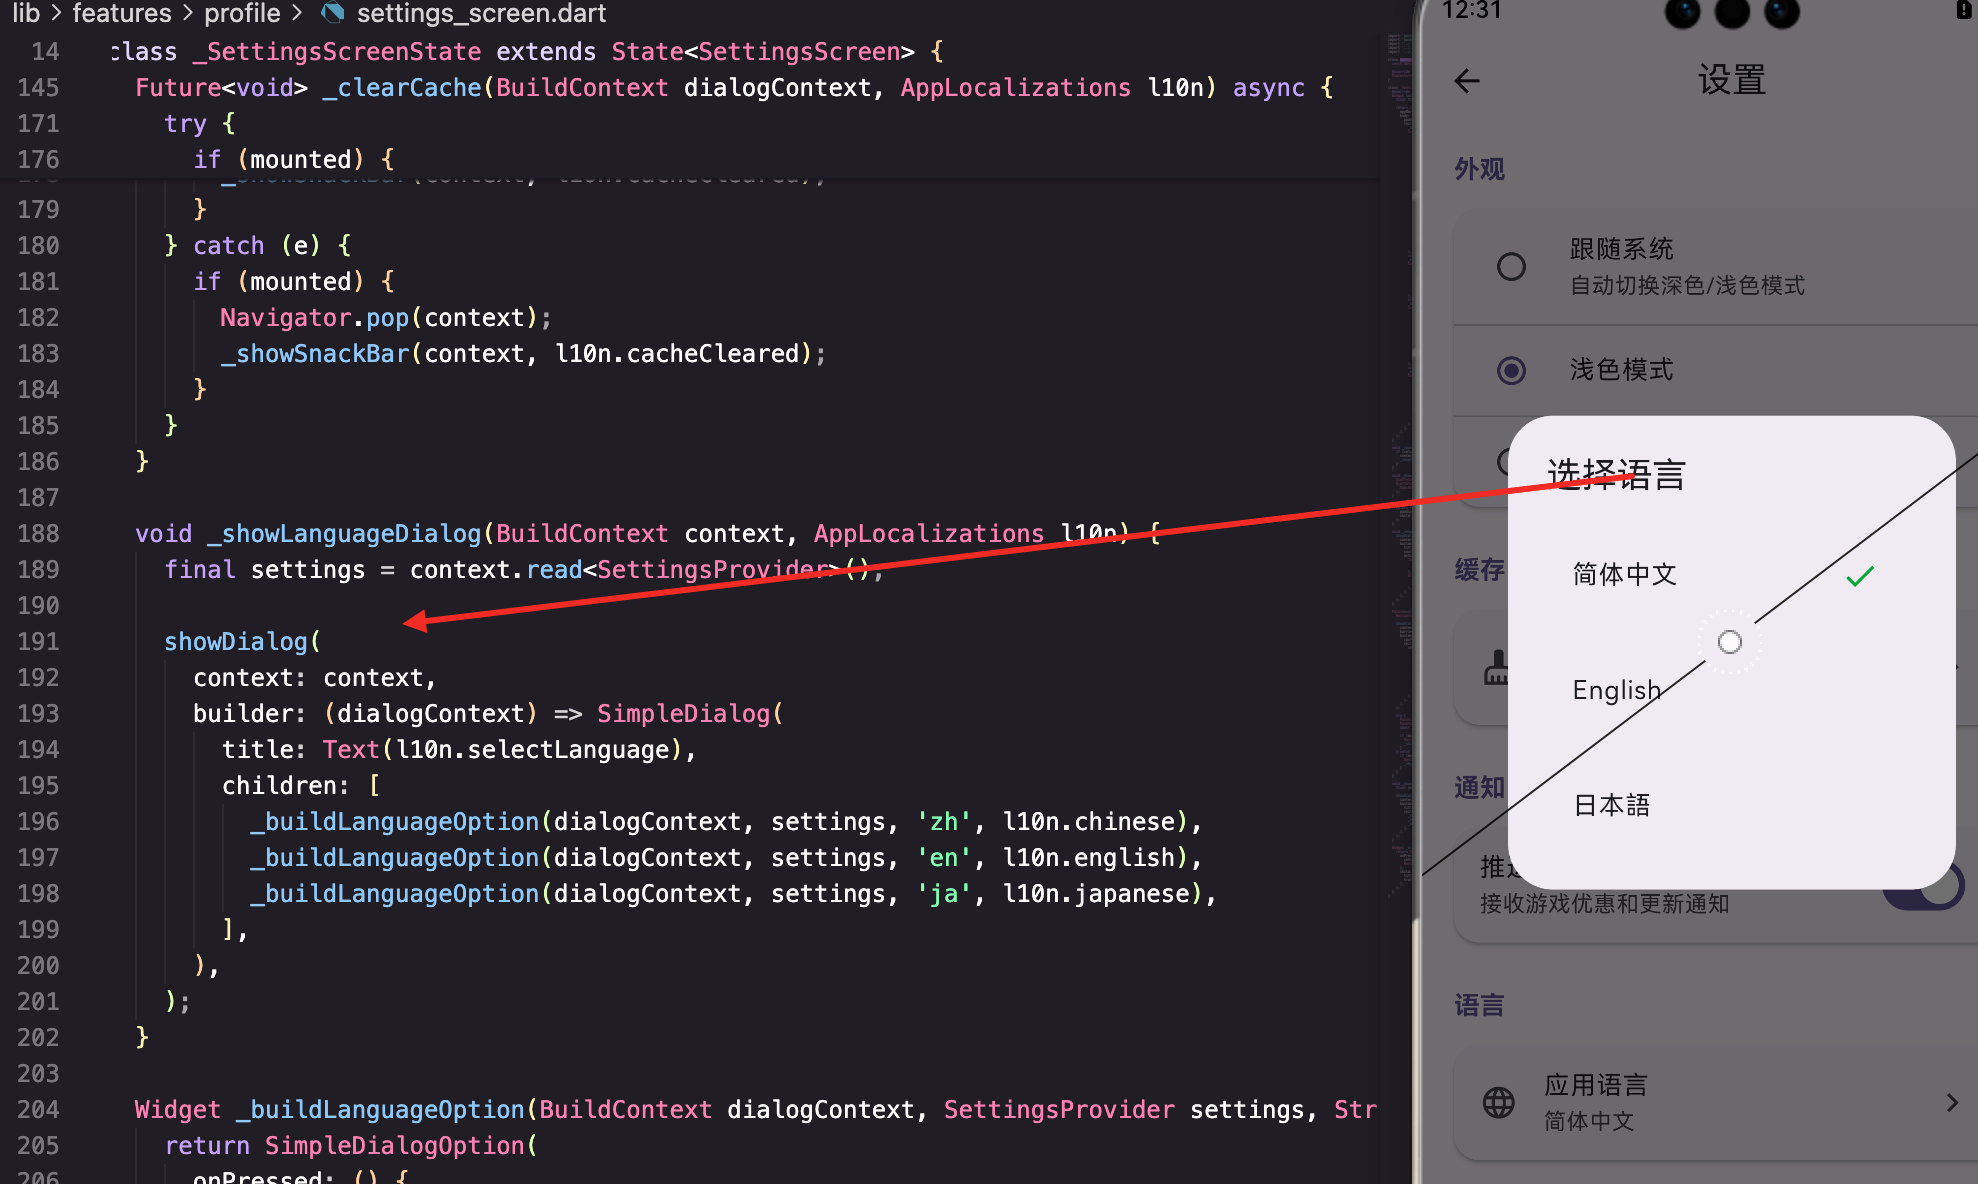Open the lib breadcrumb segment
Screen dimensions: 1978x1184
(x=26, y=13)
